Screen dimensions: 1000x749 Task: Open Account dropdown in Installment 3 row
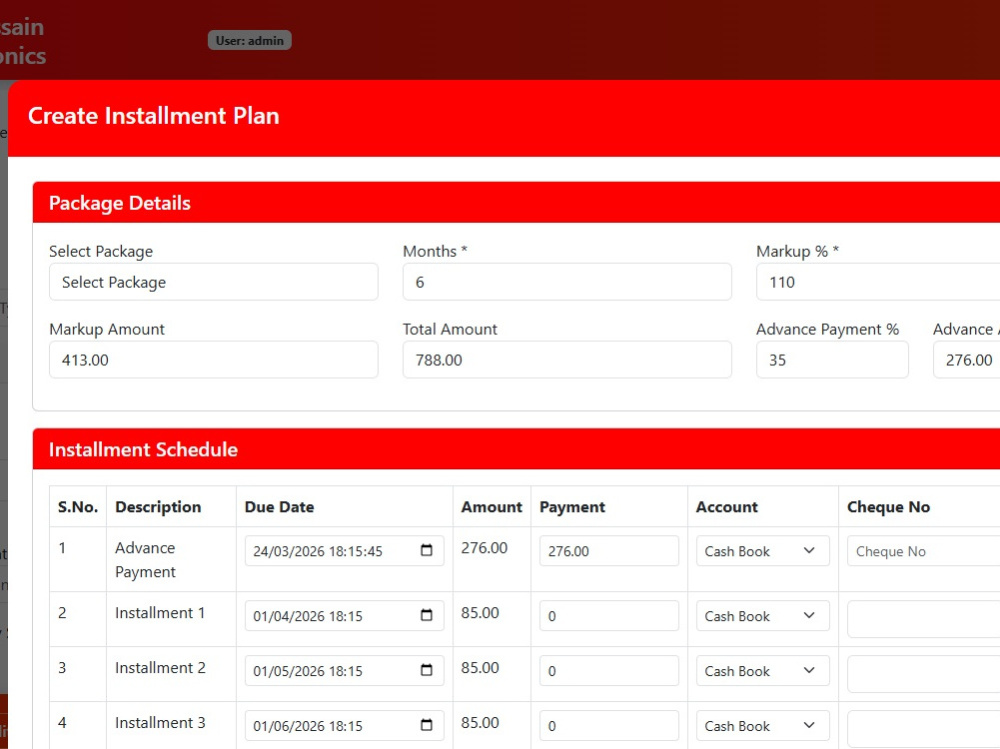(x=763, y=725)
